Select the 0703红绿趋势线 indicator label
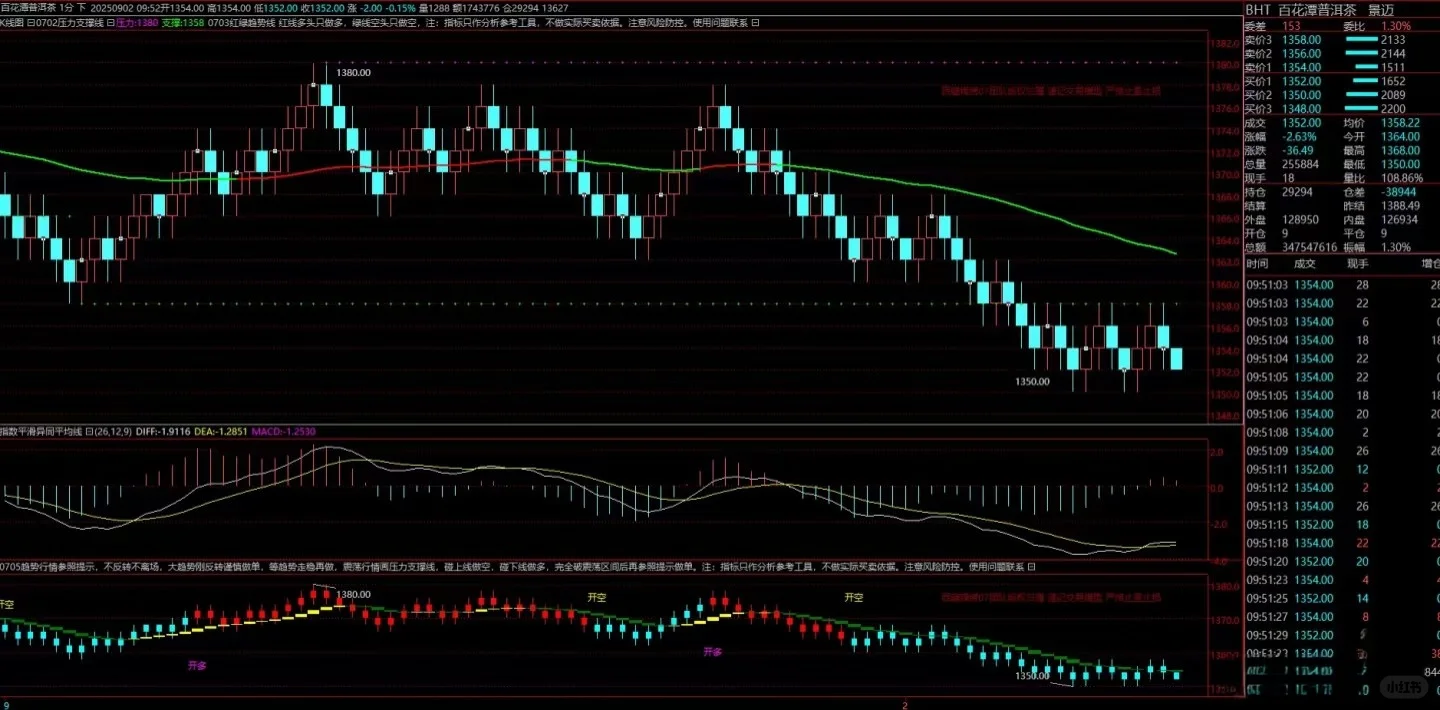The image size is (1440, 710). click(x=242, y=22)
